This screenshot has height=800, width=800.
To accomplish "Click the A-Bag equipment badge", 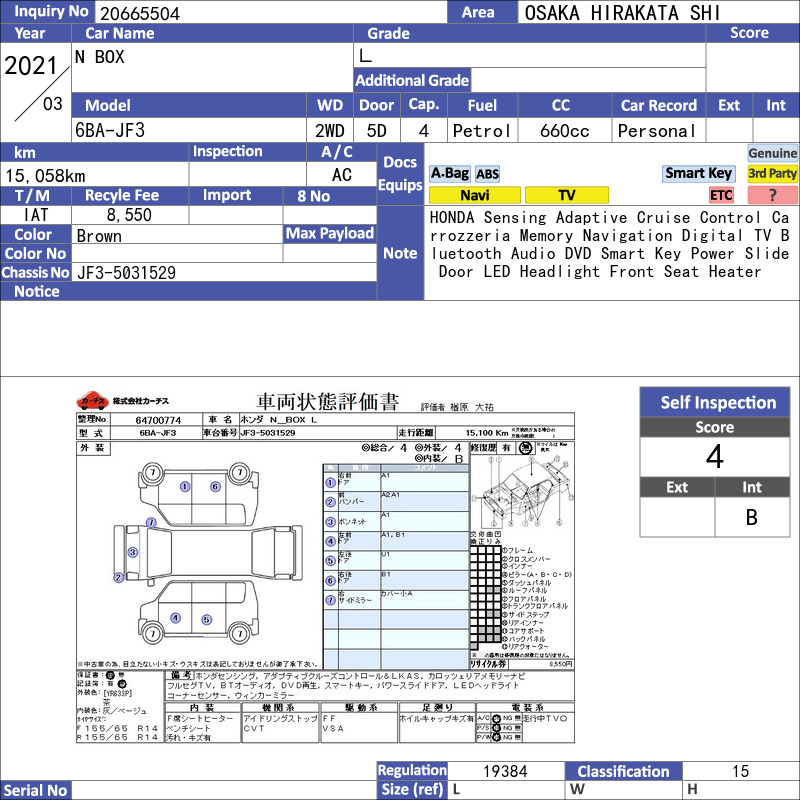I will (449, 173).
